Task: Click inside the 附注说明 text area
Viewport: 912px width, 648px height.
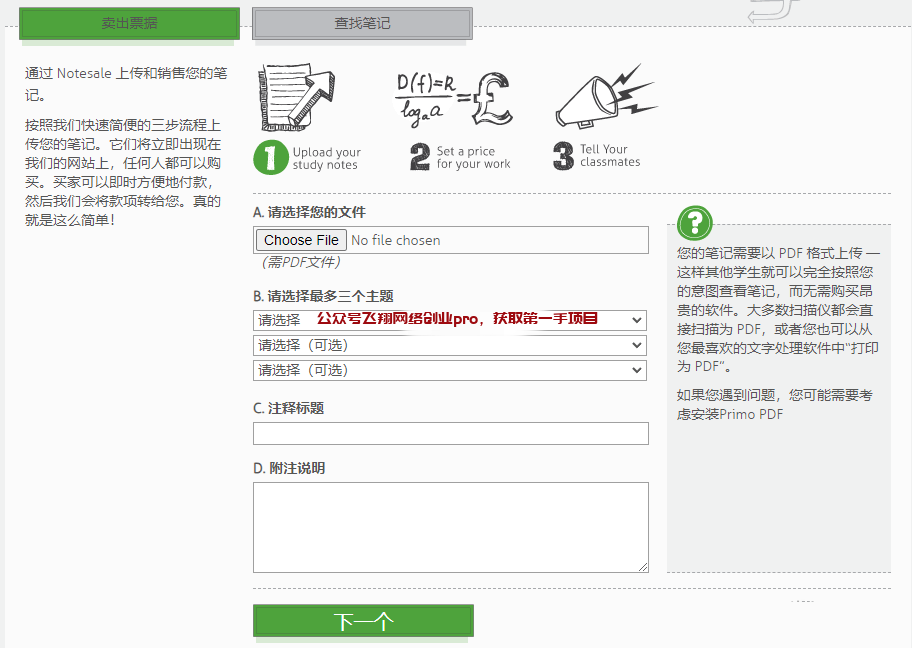Action: pos(450,526)
